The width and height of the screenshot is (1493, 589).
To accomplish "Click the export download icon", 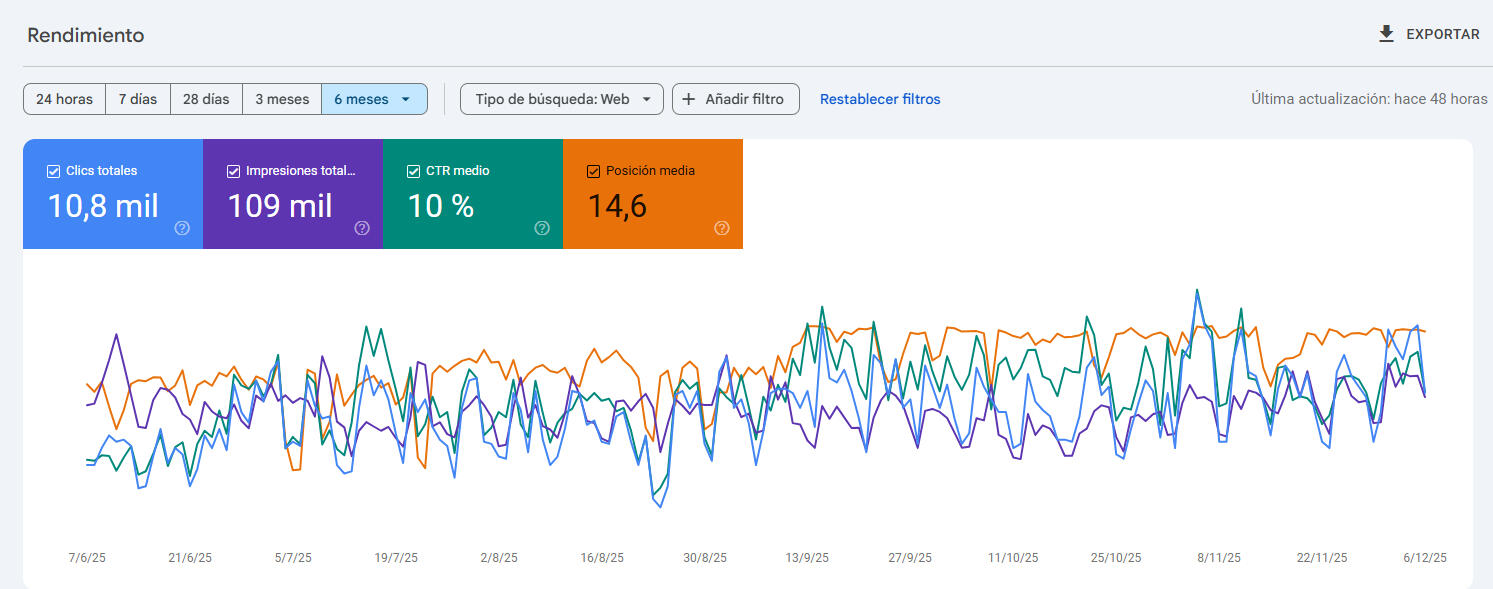I will [1386, 34].
